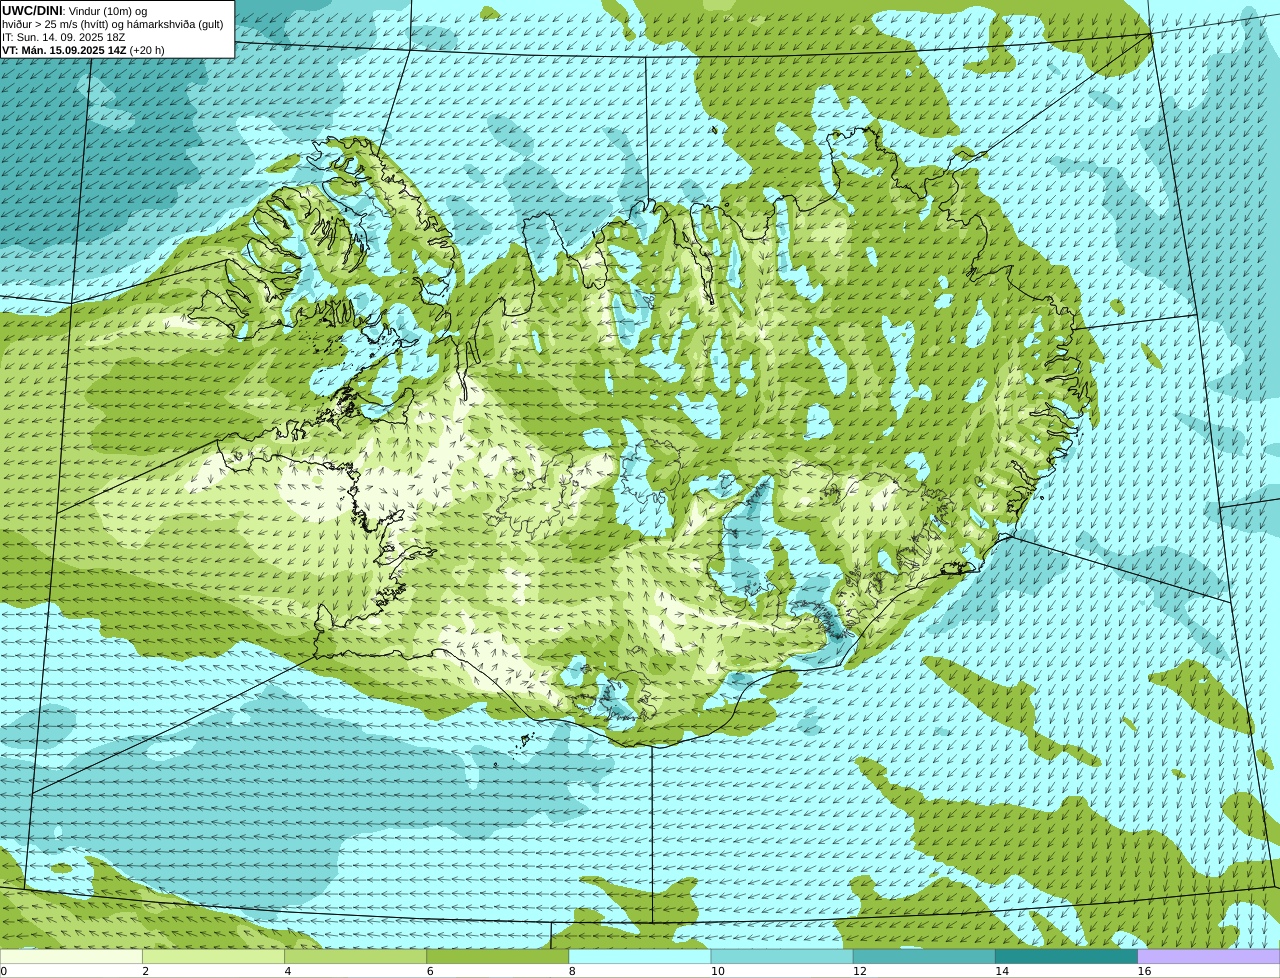Choose the olive green 6–8 m/s legend swatch
1280x978 pixels.
(498, 957)
